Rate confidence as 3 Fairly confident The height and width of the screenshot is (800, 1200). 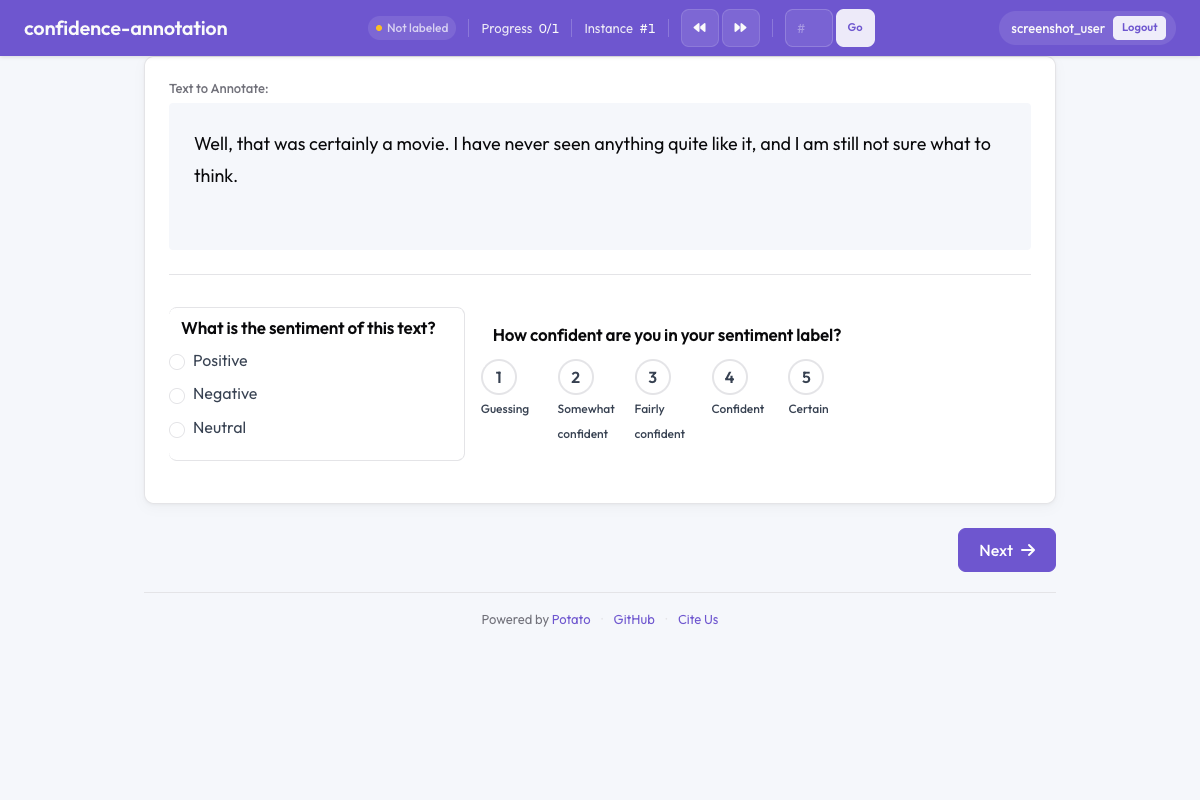pos(653,377)
